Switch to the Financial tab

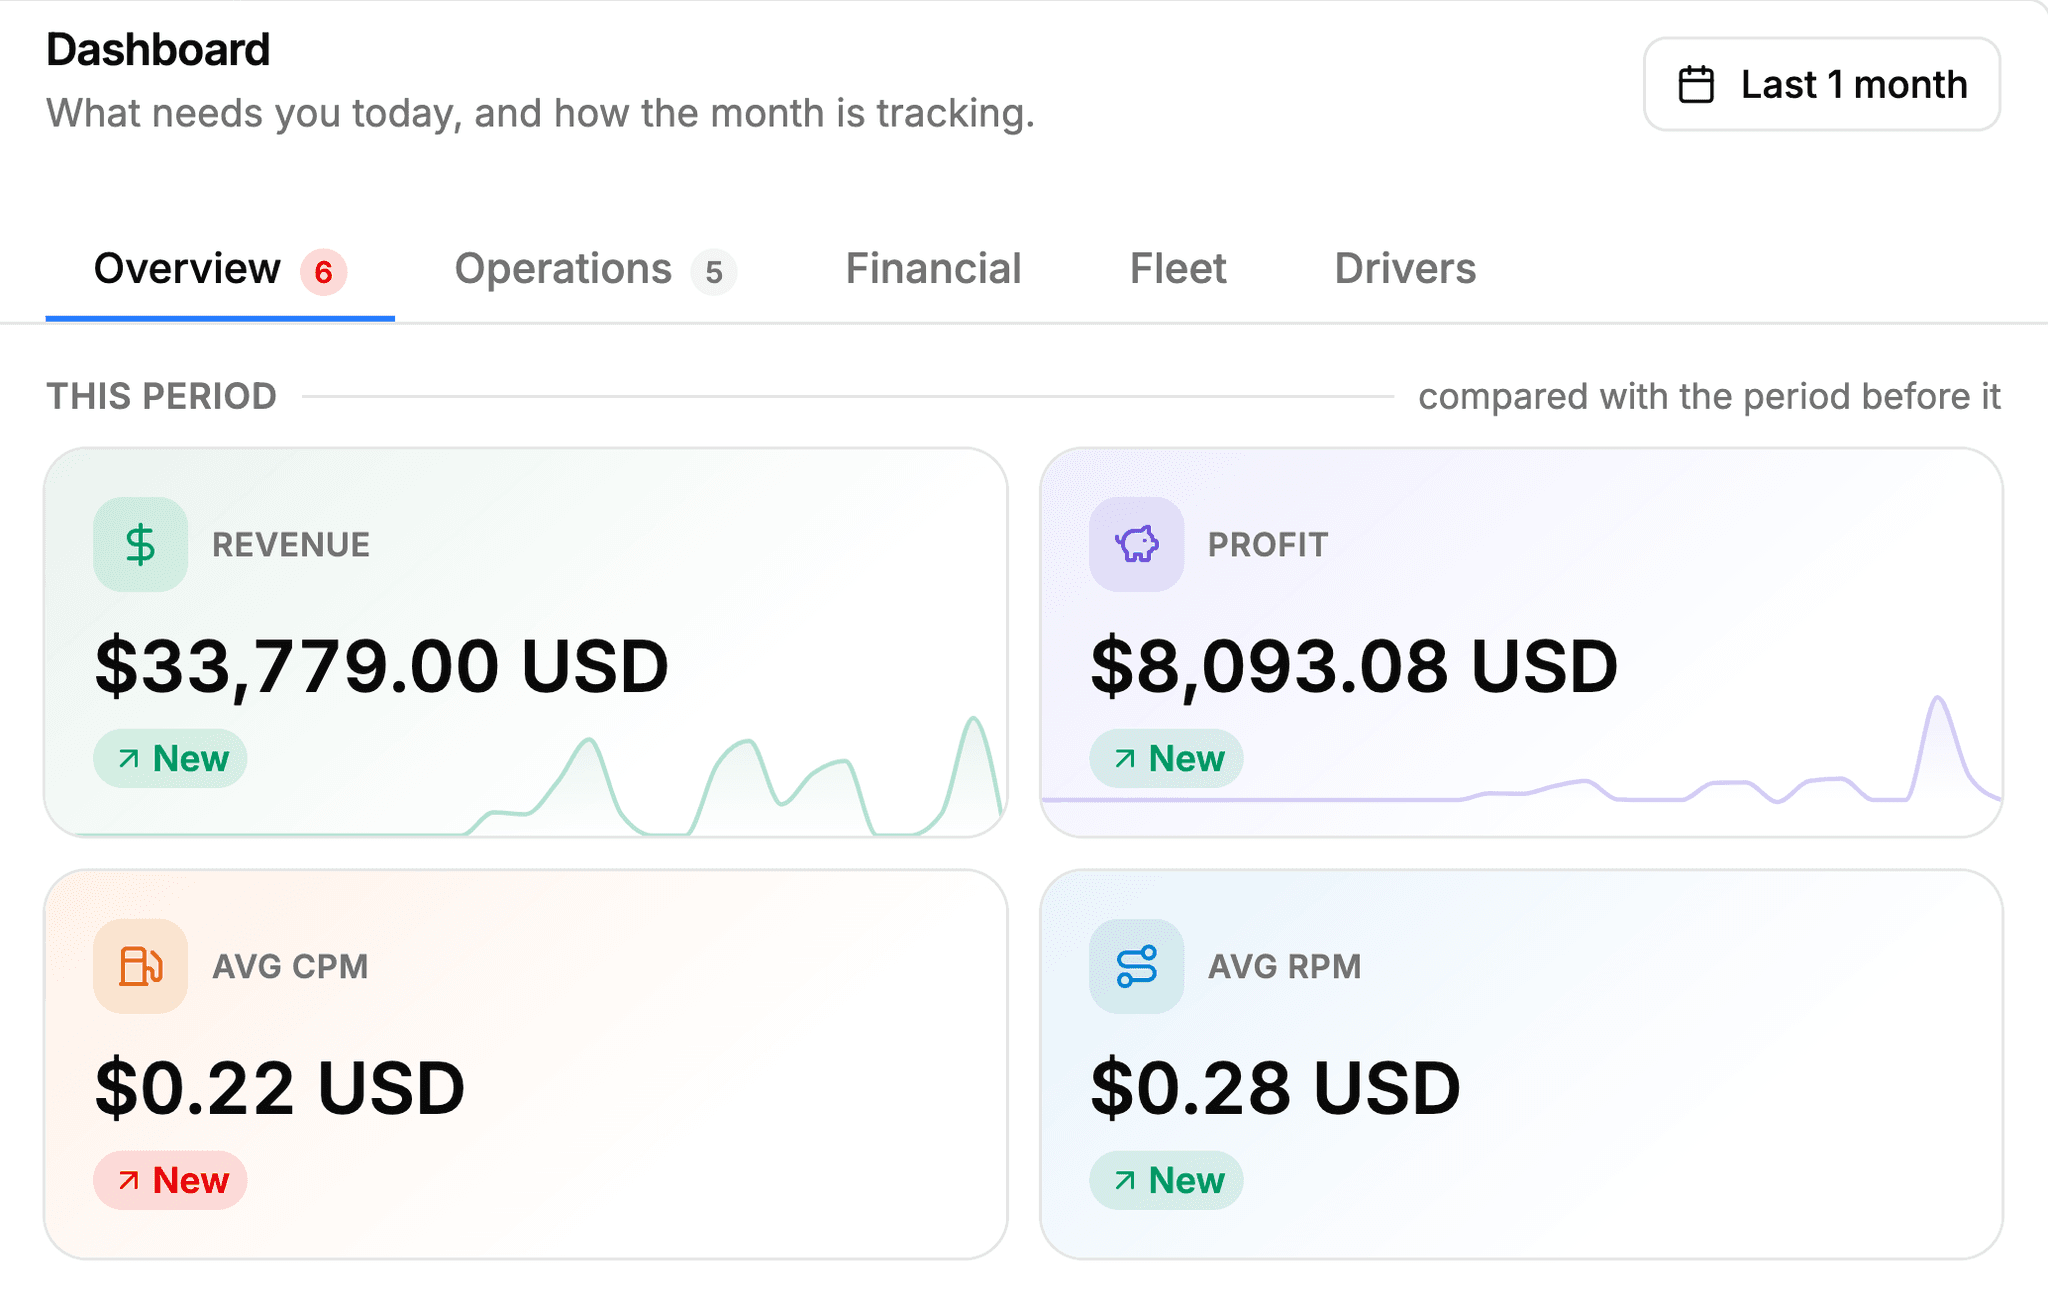pyautogui.click(x=933, y=269)
